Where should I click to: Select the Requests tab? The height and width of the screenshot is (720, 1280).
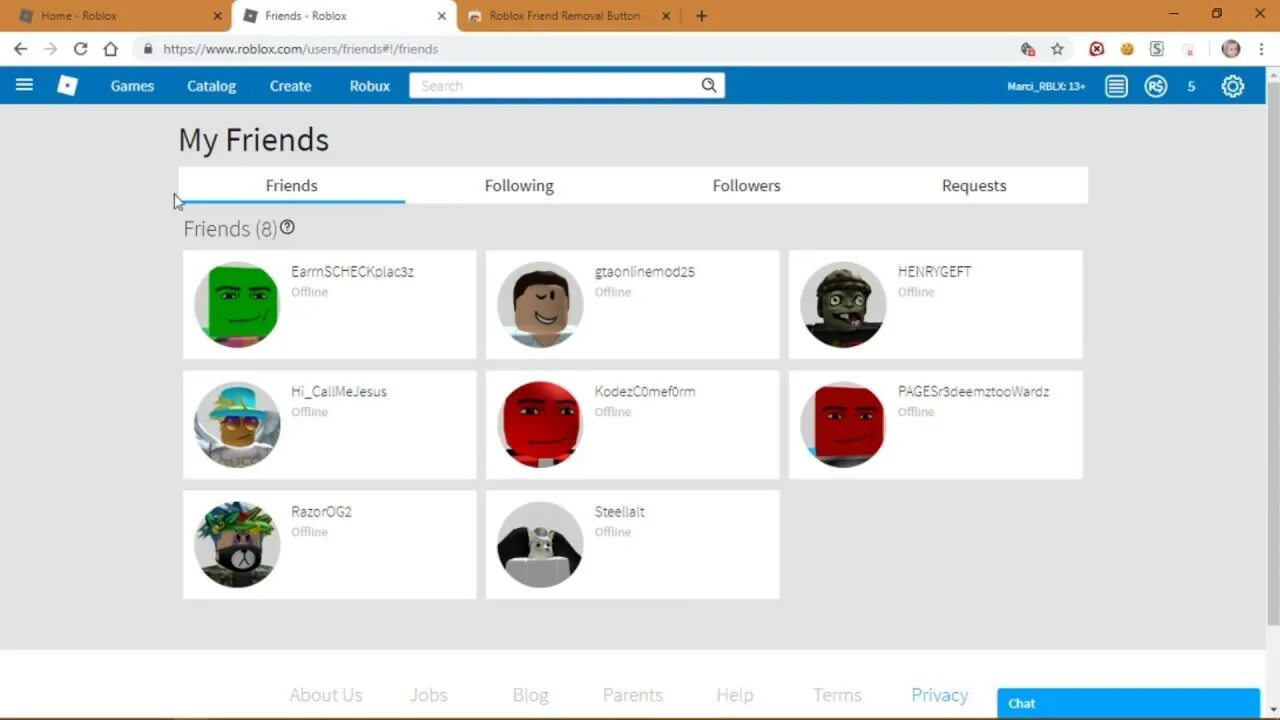(974, 185)
